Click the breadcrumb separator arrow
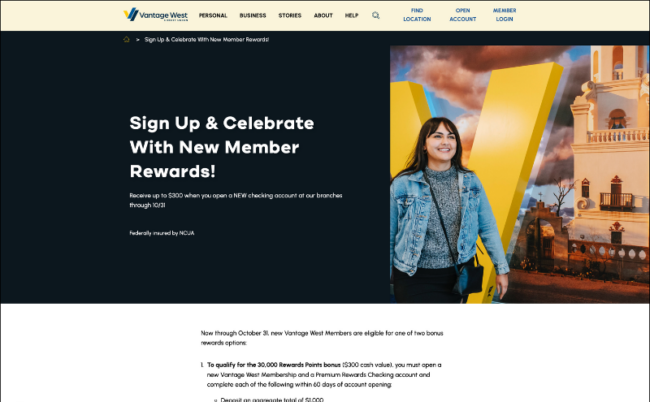This screenshot has width=650, height=402. point(138,39)
